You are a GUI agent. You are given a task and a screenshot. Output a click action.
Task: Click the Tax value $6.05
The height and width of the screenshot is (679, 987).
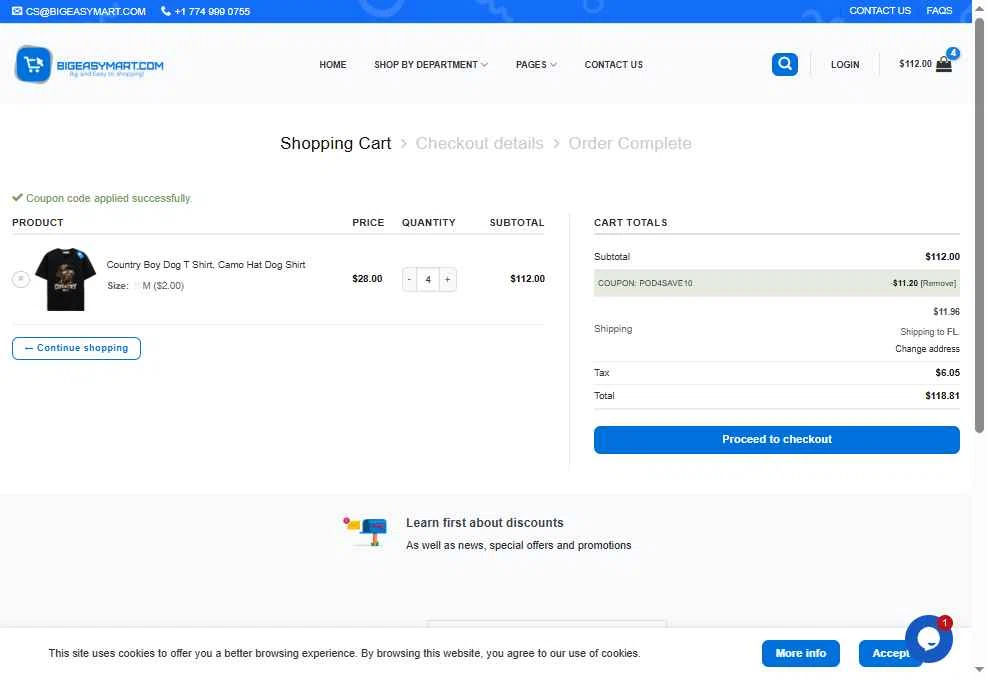click(x=947, y=373)
